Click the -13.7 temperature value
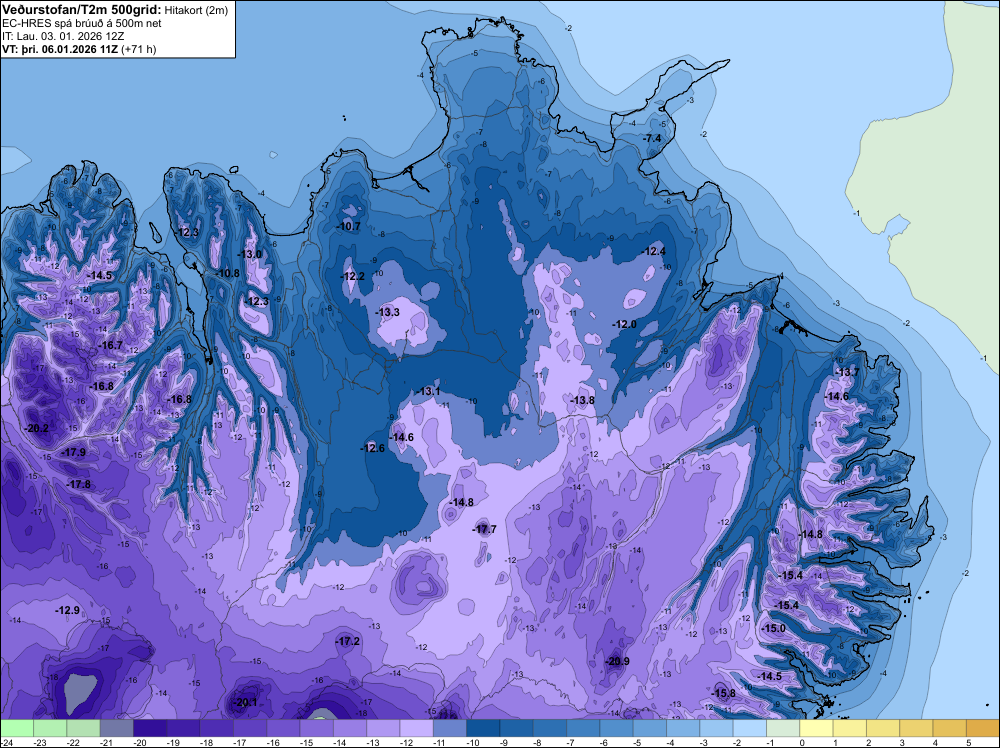 coord(848,372)
